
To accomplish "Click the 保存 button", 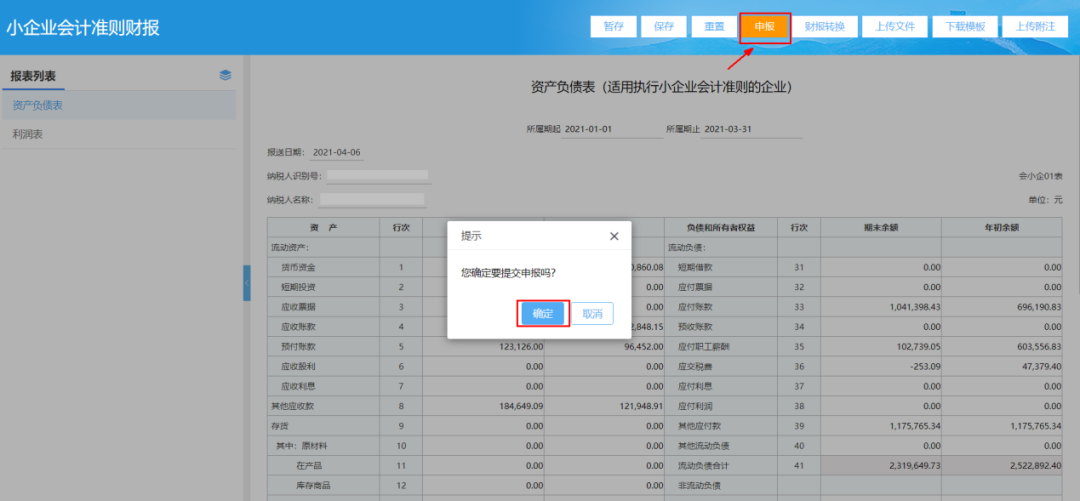I will [x=664, y=26].
